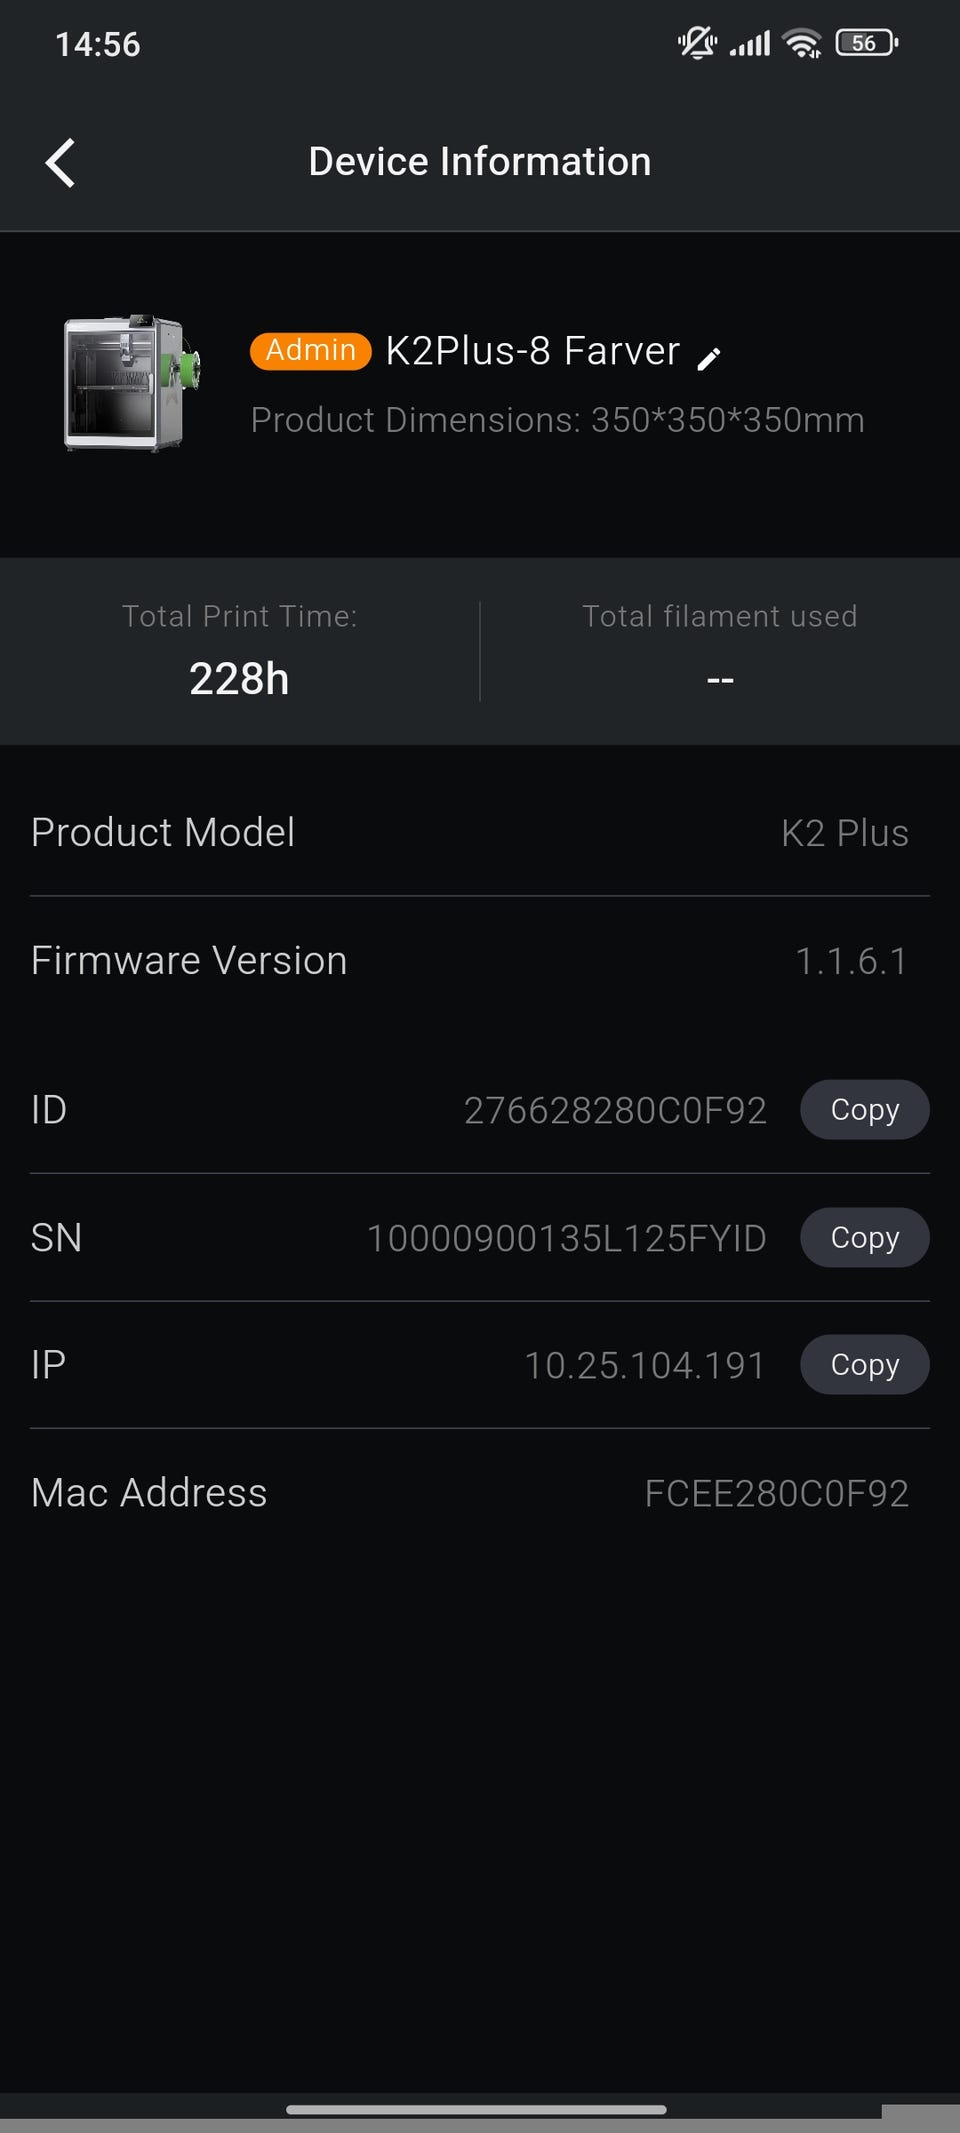Tap the 14:56 clock in status bar
The width and height of the screenshot is (960, 2133).
pos(98,45)
